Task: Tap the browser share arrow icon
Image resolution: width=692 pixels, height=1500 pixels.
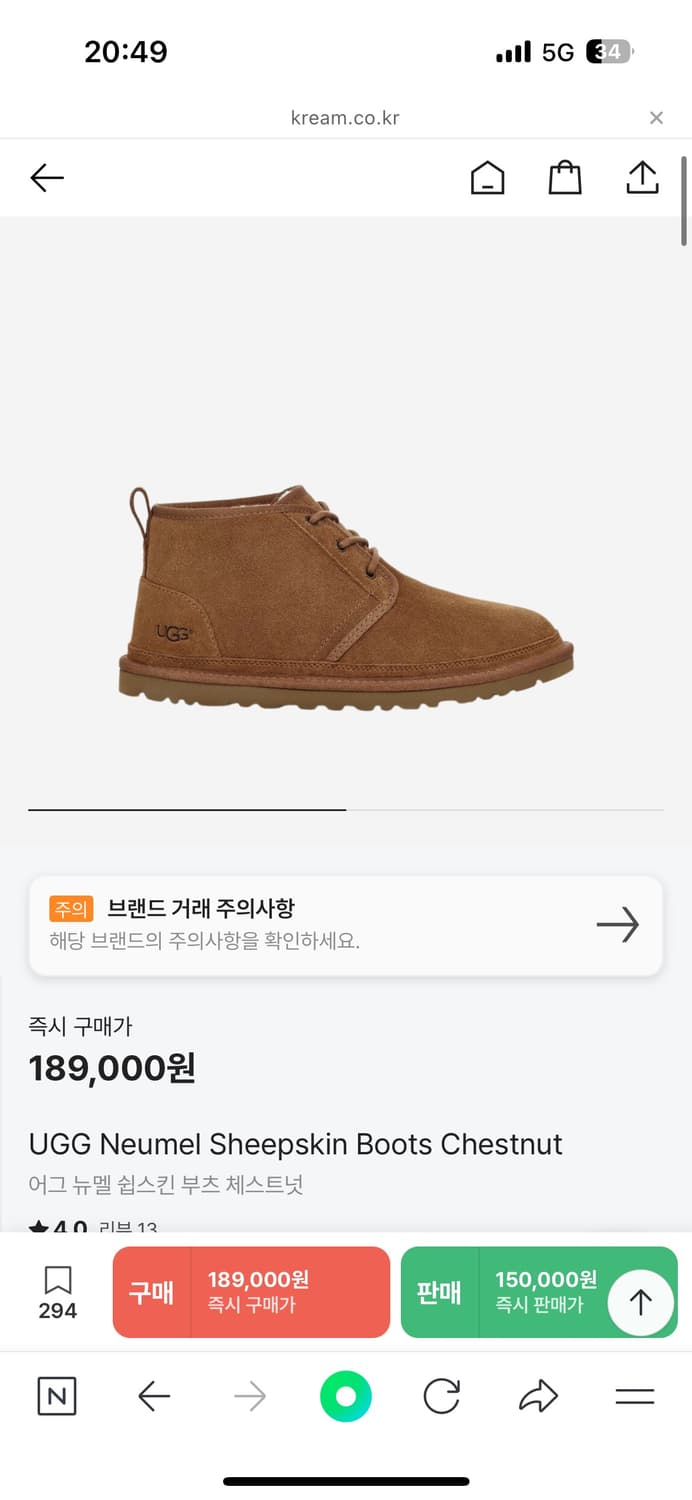Action: [538, 1396]
